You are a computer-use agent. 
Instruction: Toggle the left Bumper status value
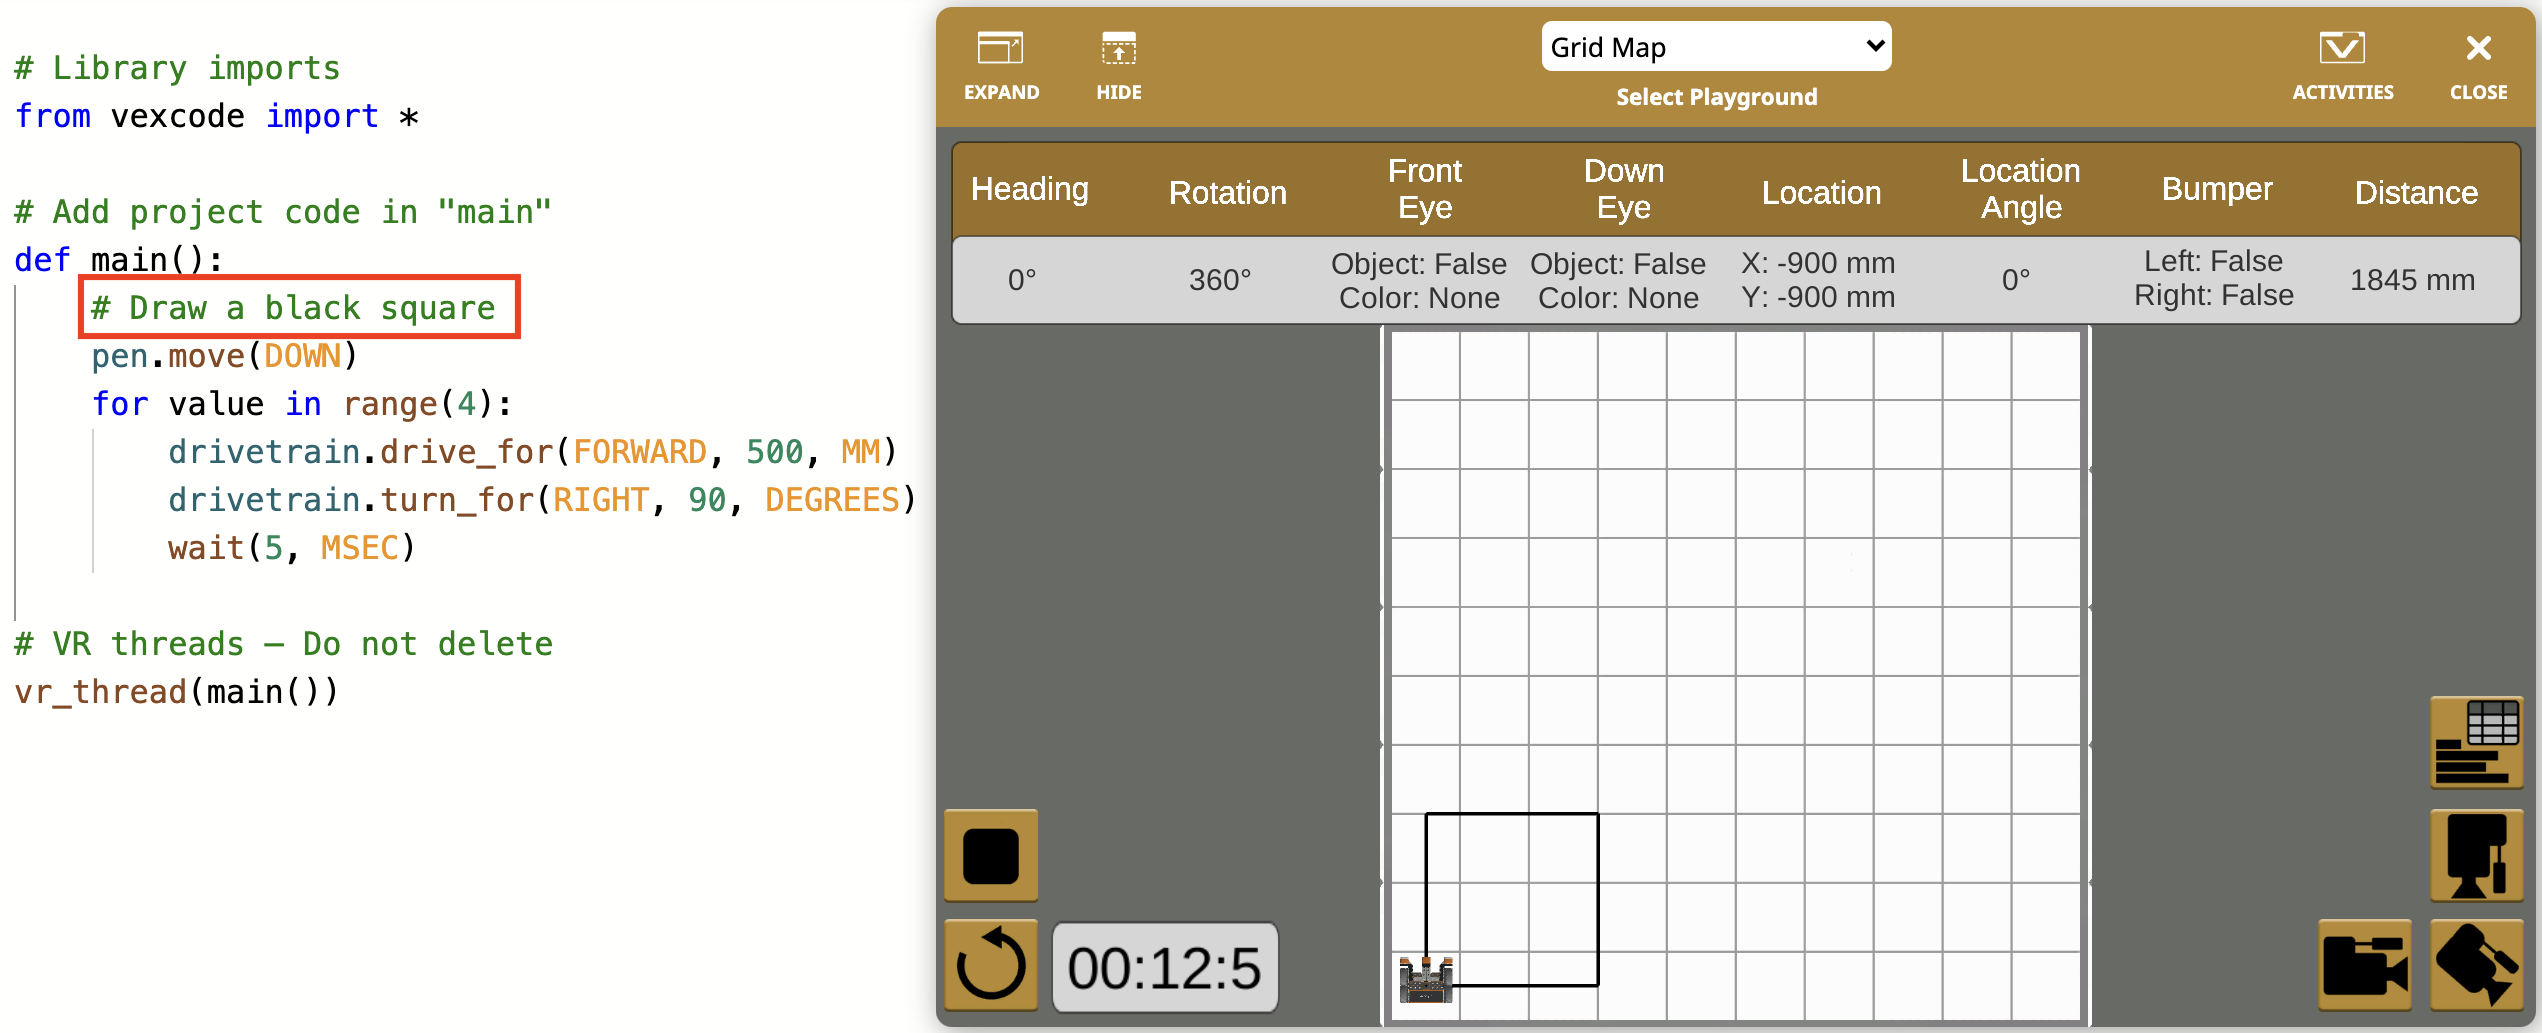coord(2213,262)
